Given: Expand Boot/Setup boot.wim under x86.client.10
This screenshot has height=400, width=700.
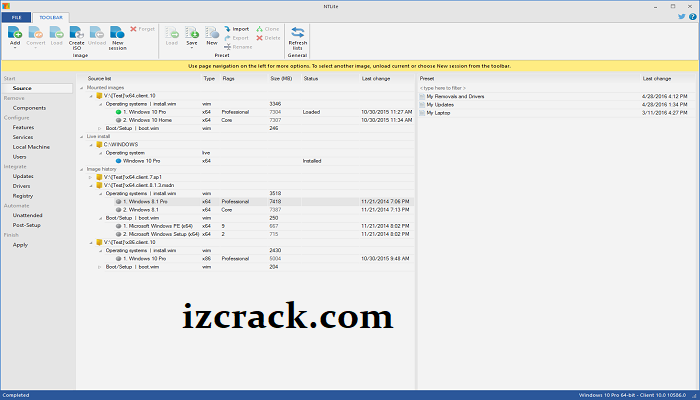Looking at the screenshot, I should [x=100, y=267].
